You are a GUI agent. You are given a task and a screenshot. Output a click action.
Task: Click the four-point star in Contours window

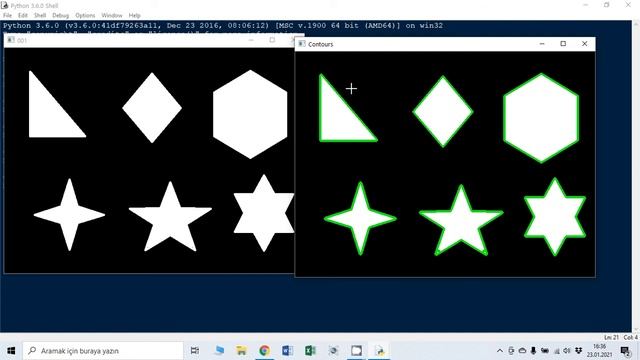point(360,218)
